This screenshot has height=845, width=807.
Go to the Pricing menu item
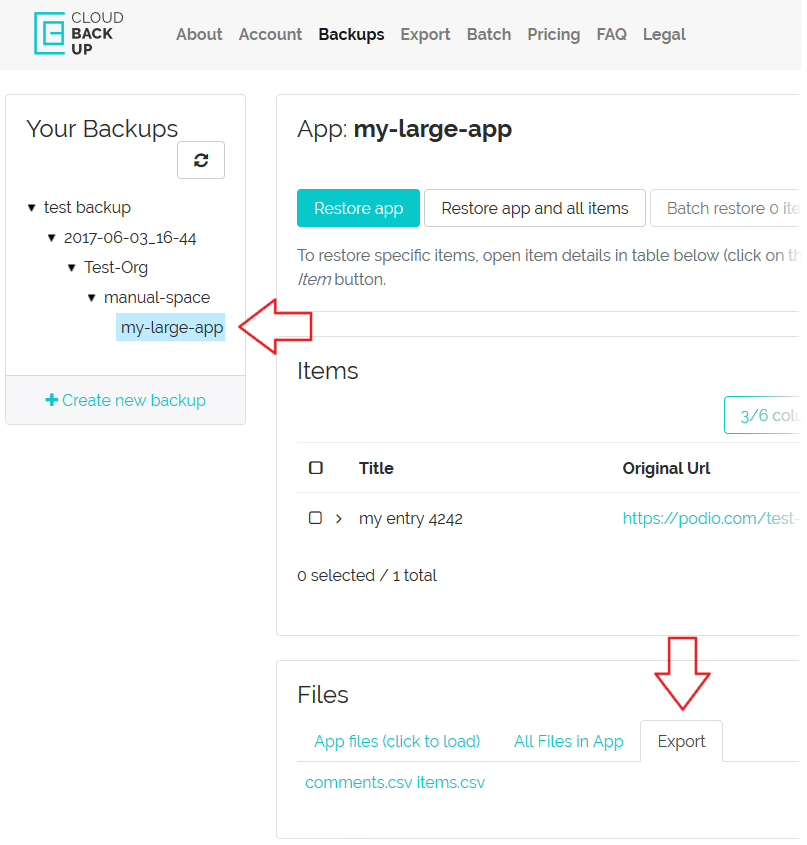(553, 34)
